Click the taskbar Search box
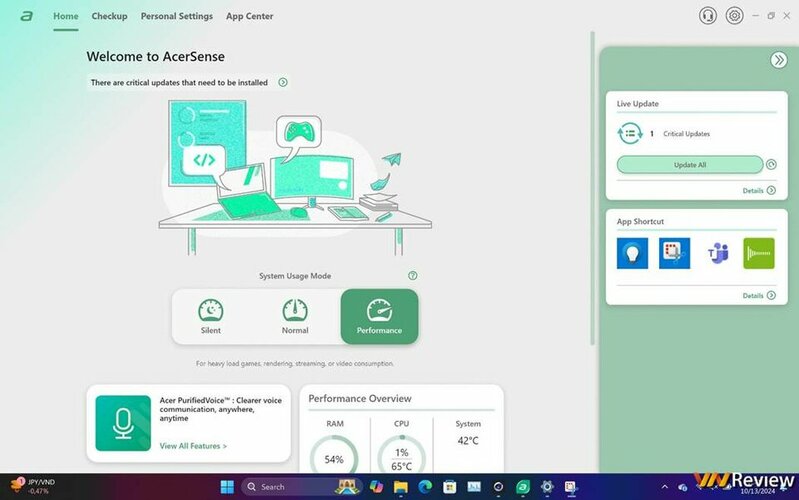The image size is (799, 500). click(302, 487)
